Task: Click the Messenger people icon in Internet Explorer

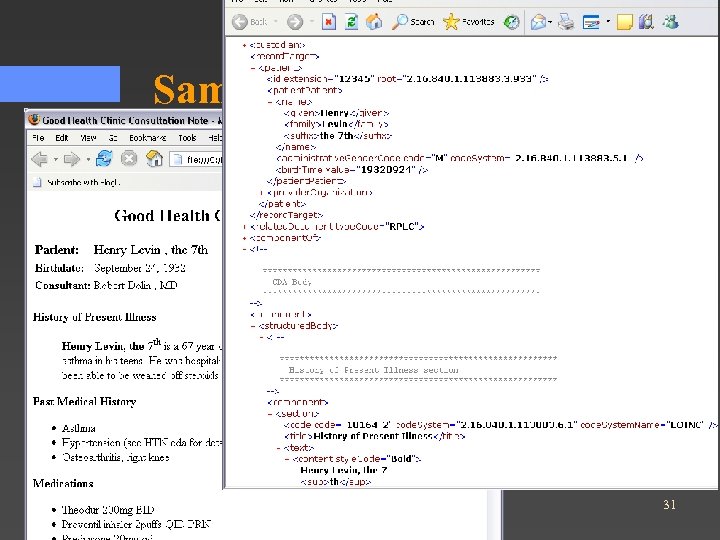Action: pyautogui.click(x=670, y=22)
